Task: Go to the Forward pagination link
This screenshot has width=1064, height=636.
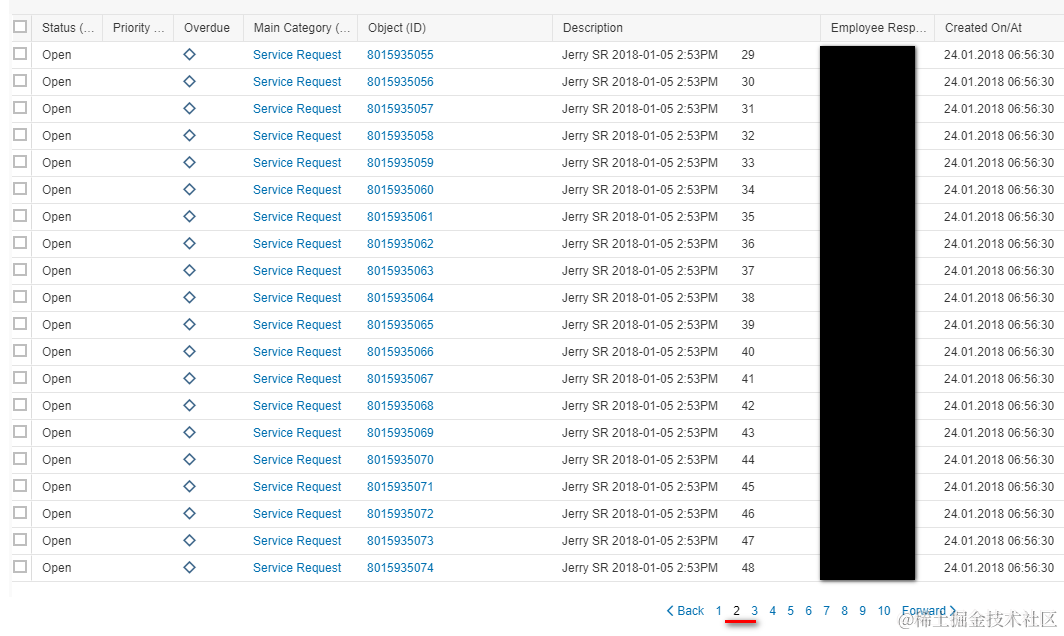Action: [928, 611]
